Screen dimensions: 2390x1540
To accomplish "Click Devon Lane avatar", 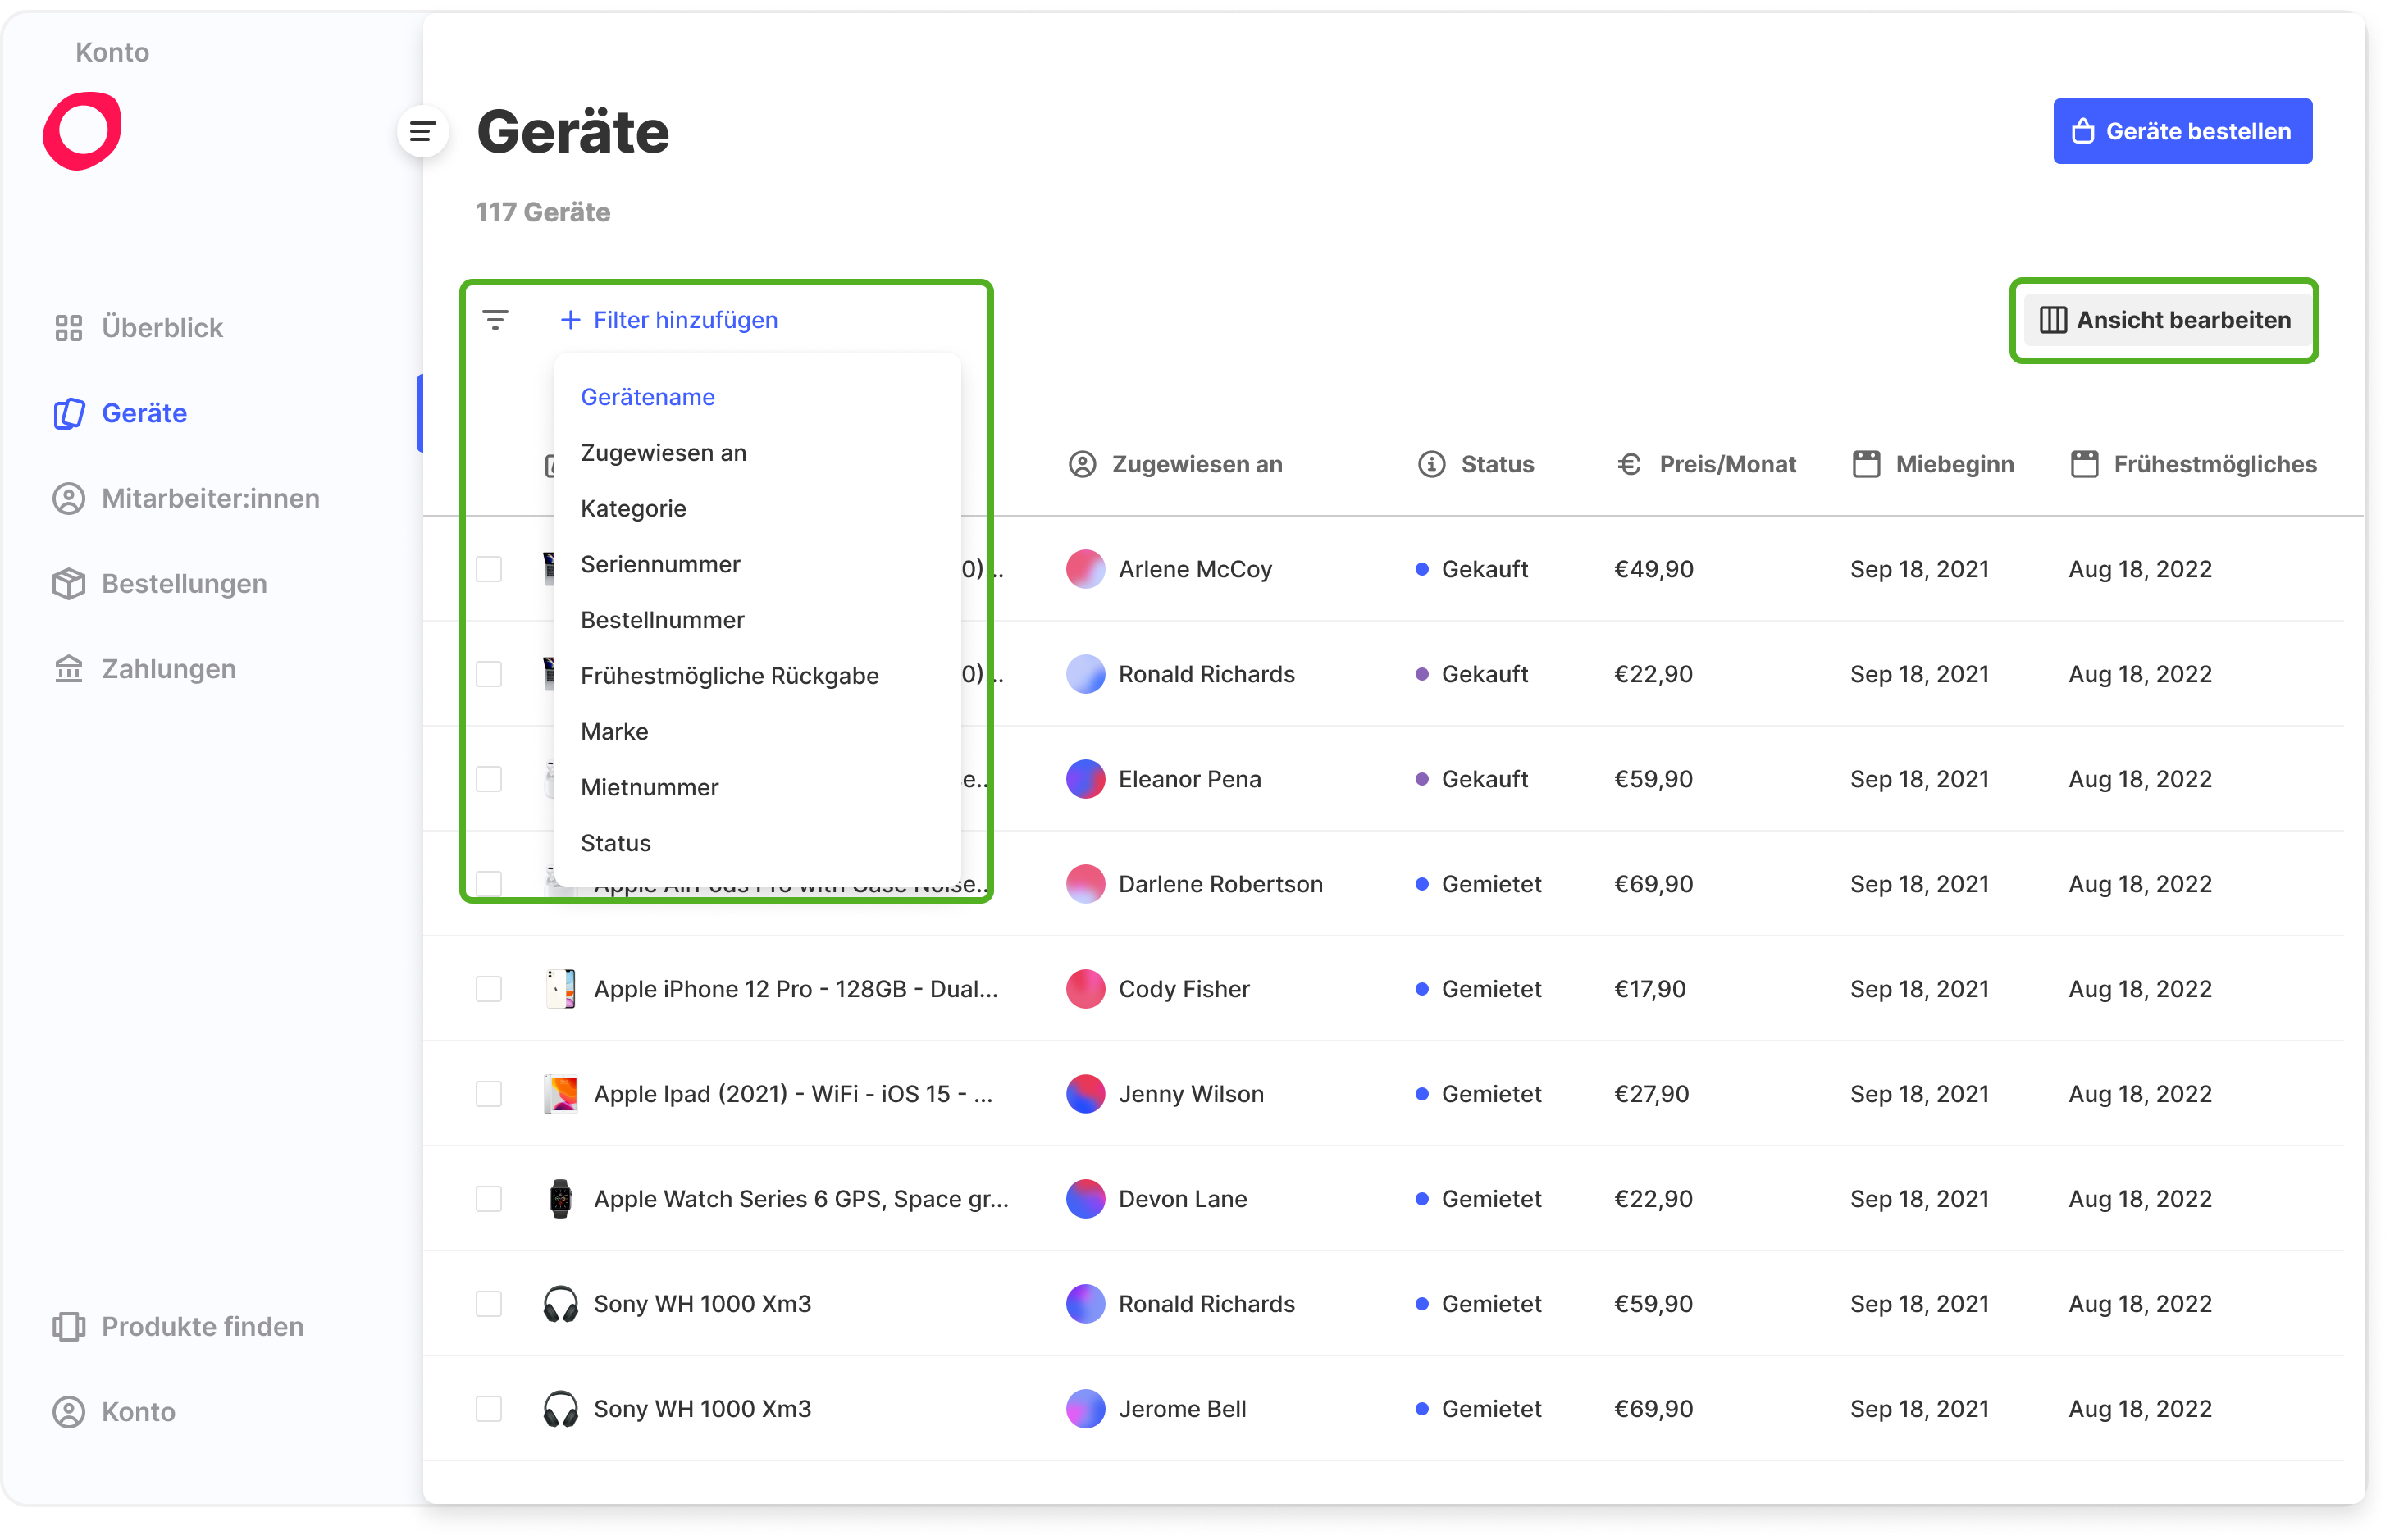I will [1086, 1199].
